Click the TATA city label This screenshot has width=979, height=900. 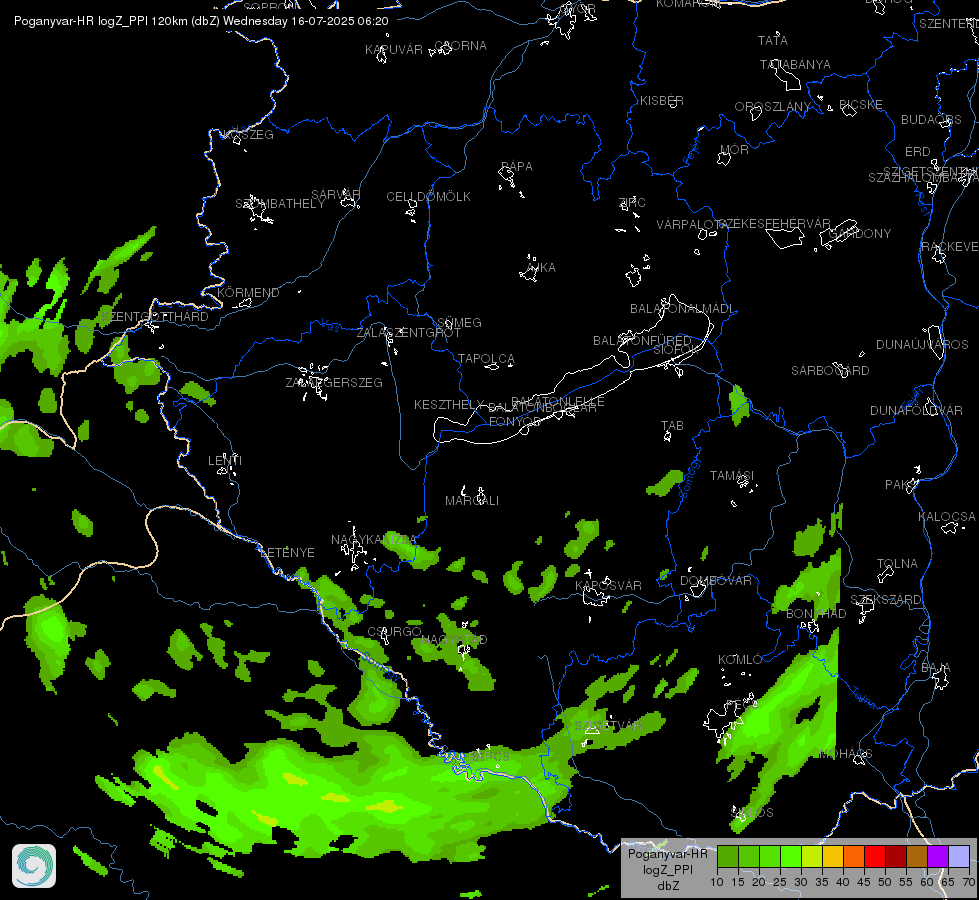pos(773,41)
